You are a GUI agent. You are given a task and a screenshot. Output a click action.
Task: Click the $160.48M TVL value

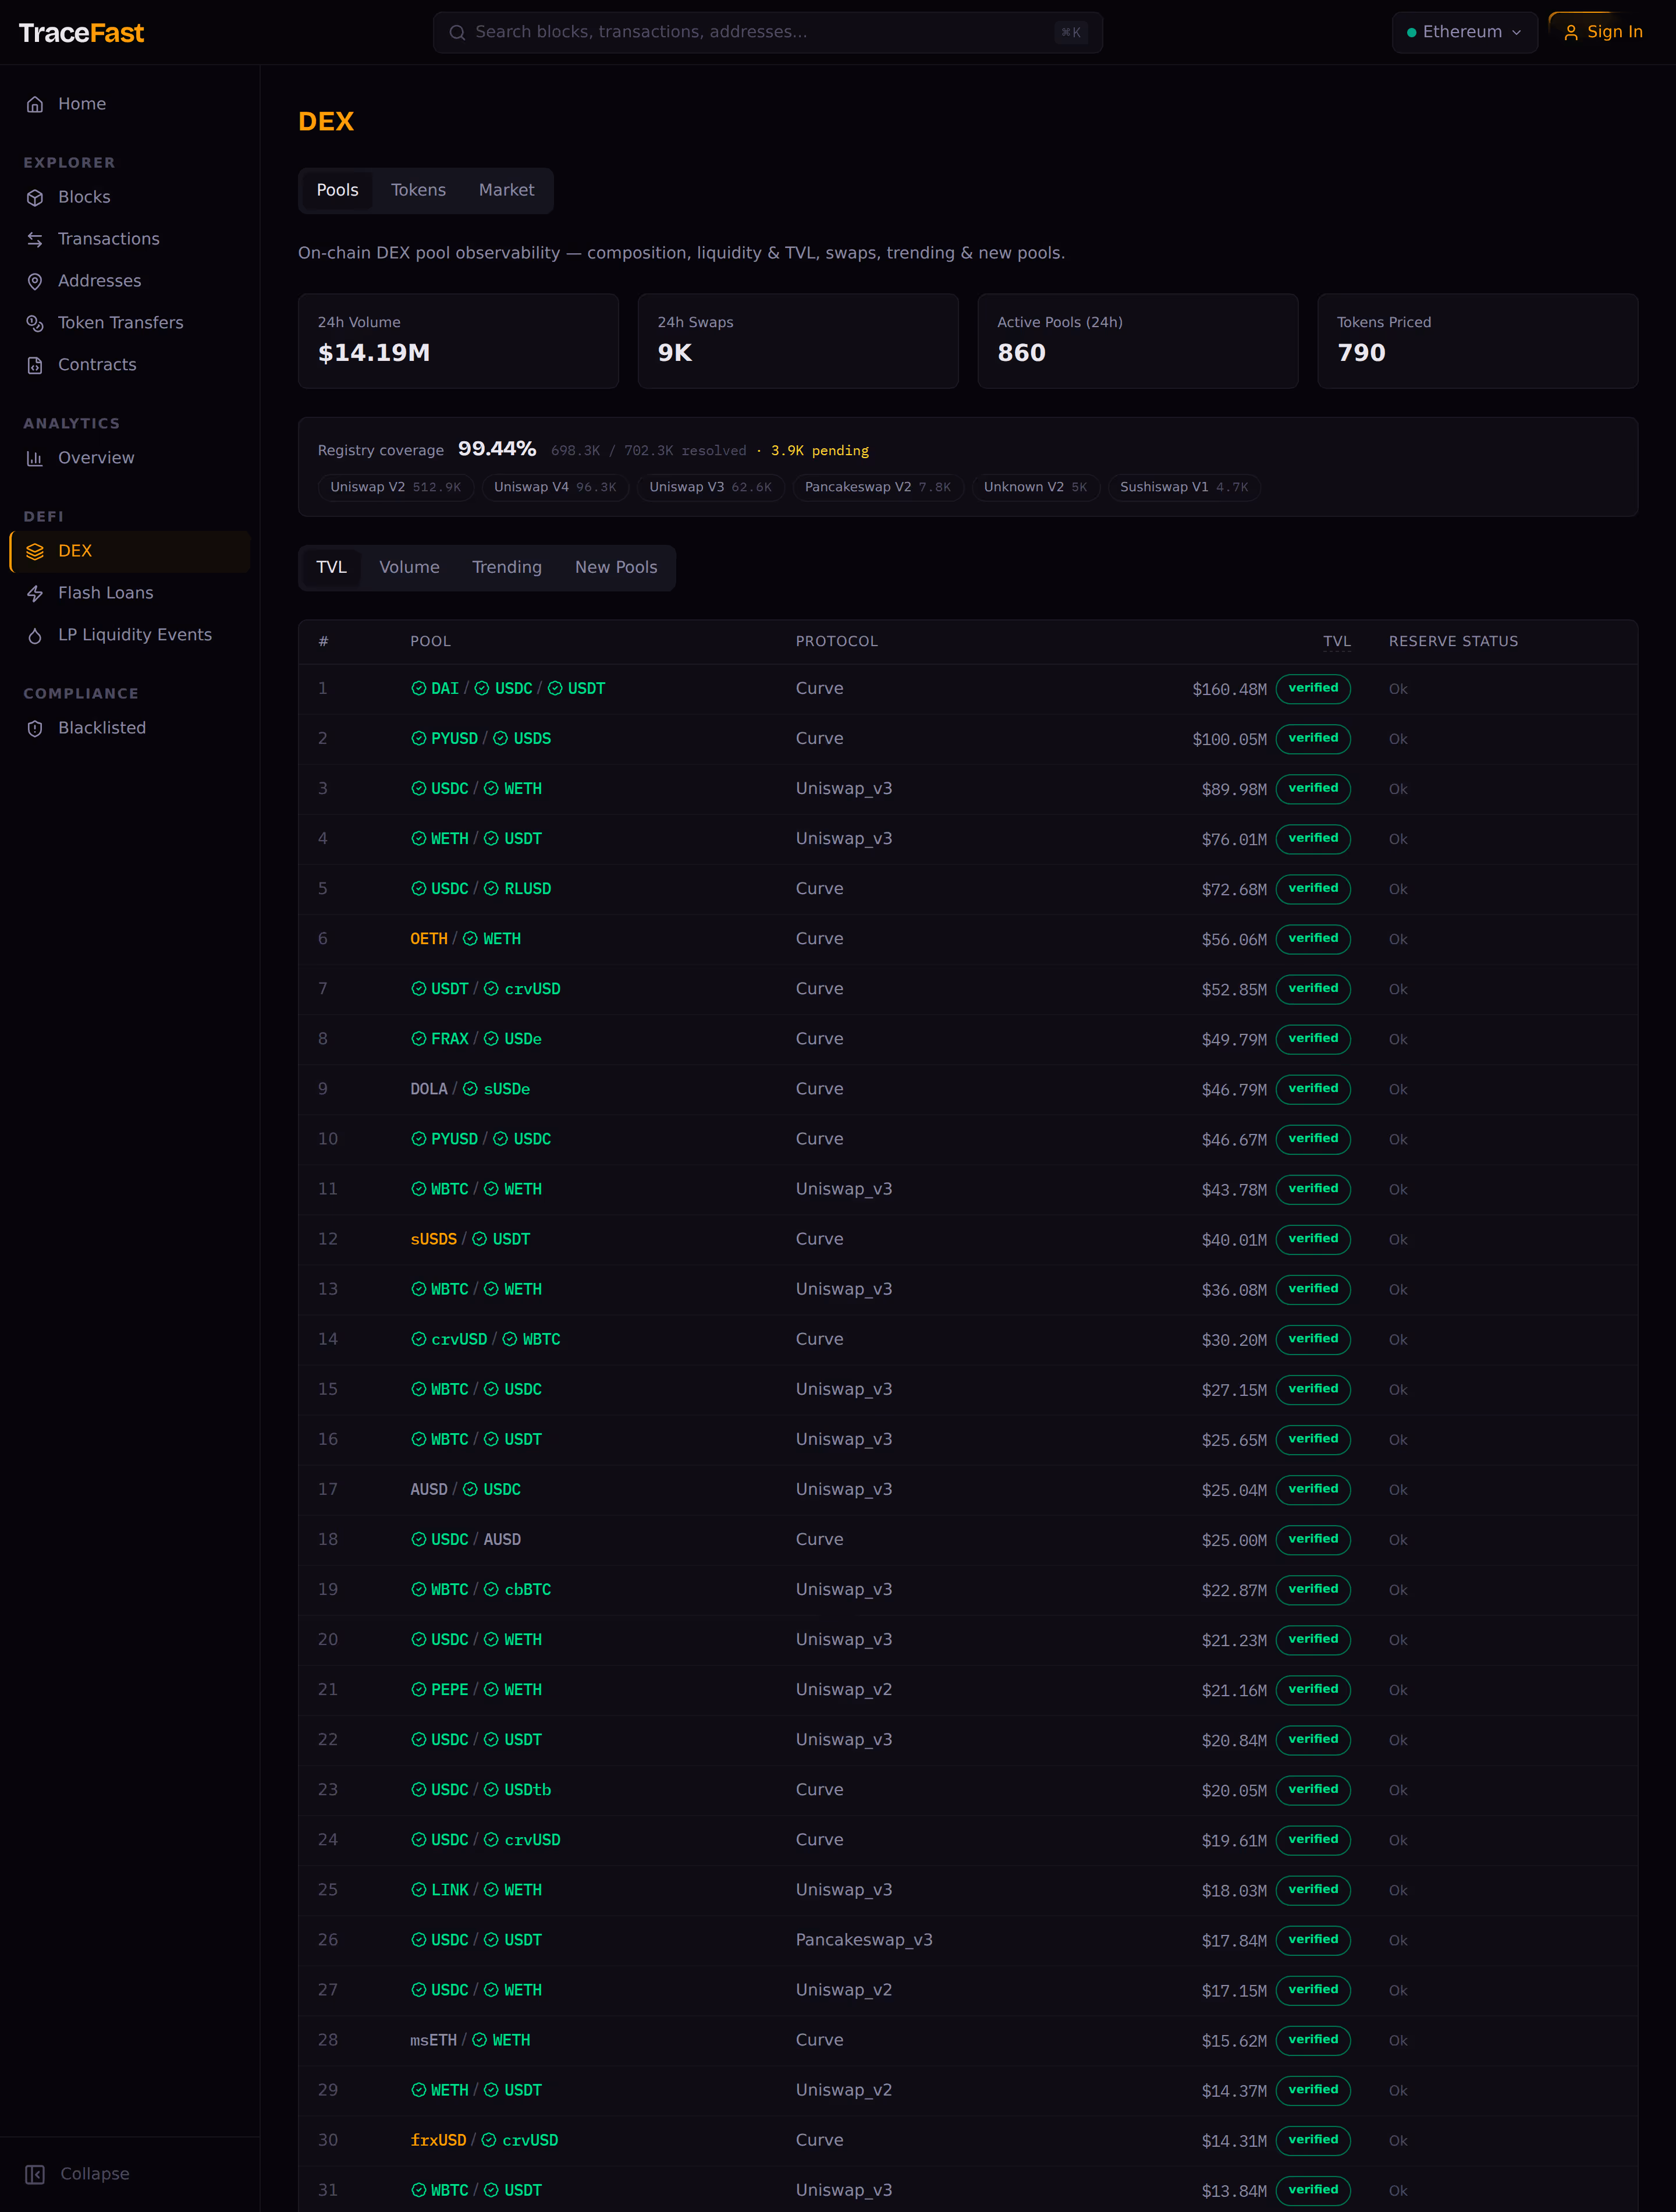pyautogui.click(x=1229, y=690)
